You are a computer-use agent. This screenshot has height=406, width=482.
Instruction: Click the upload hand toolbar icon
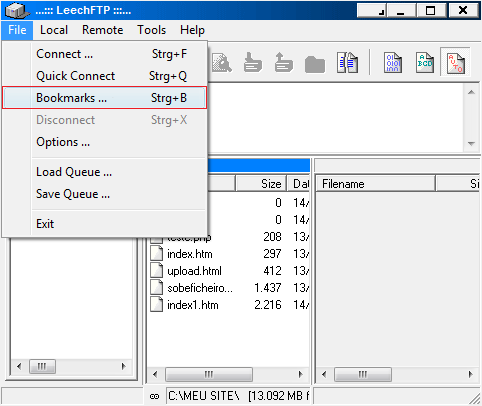pos(283,62)
